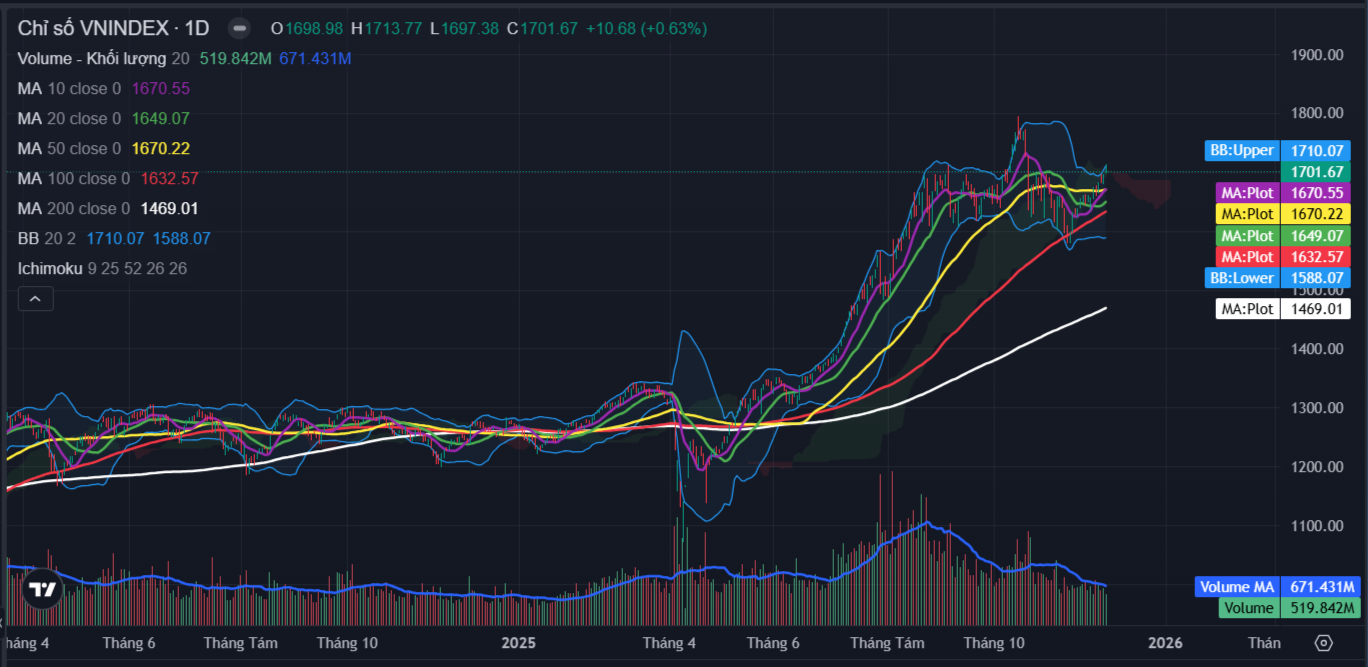Select the MA 10 close indicator legend
1368x667 pixels.
(x=68, y=89)
